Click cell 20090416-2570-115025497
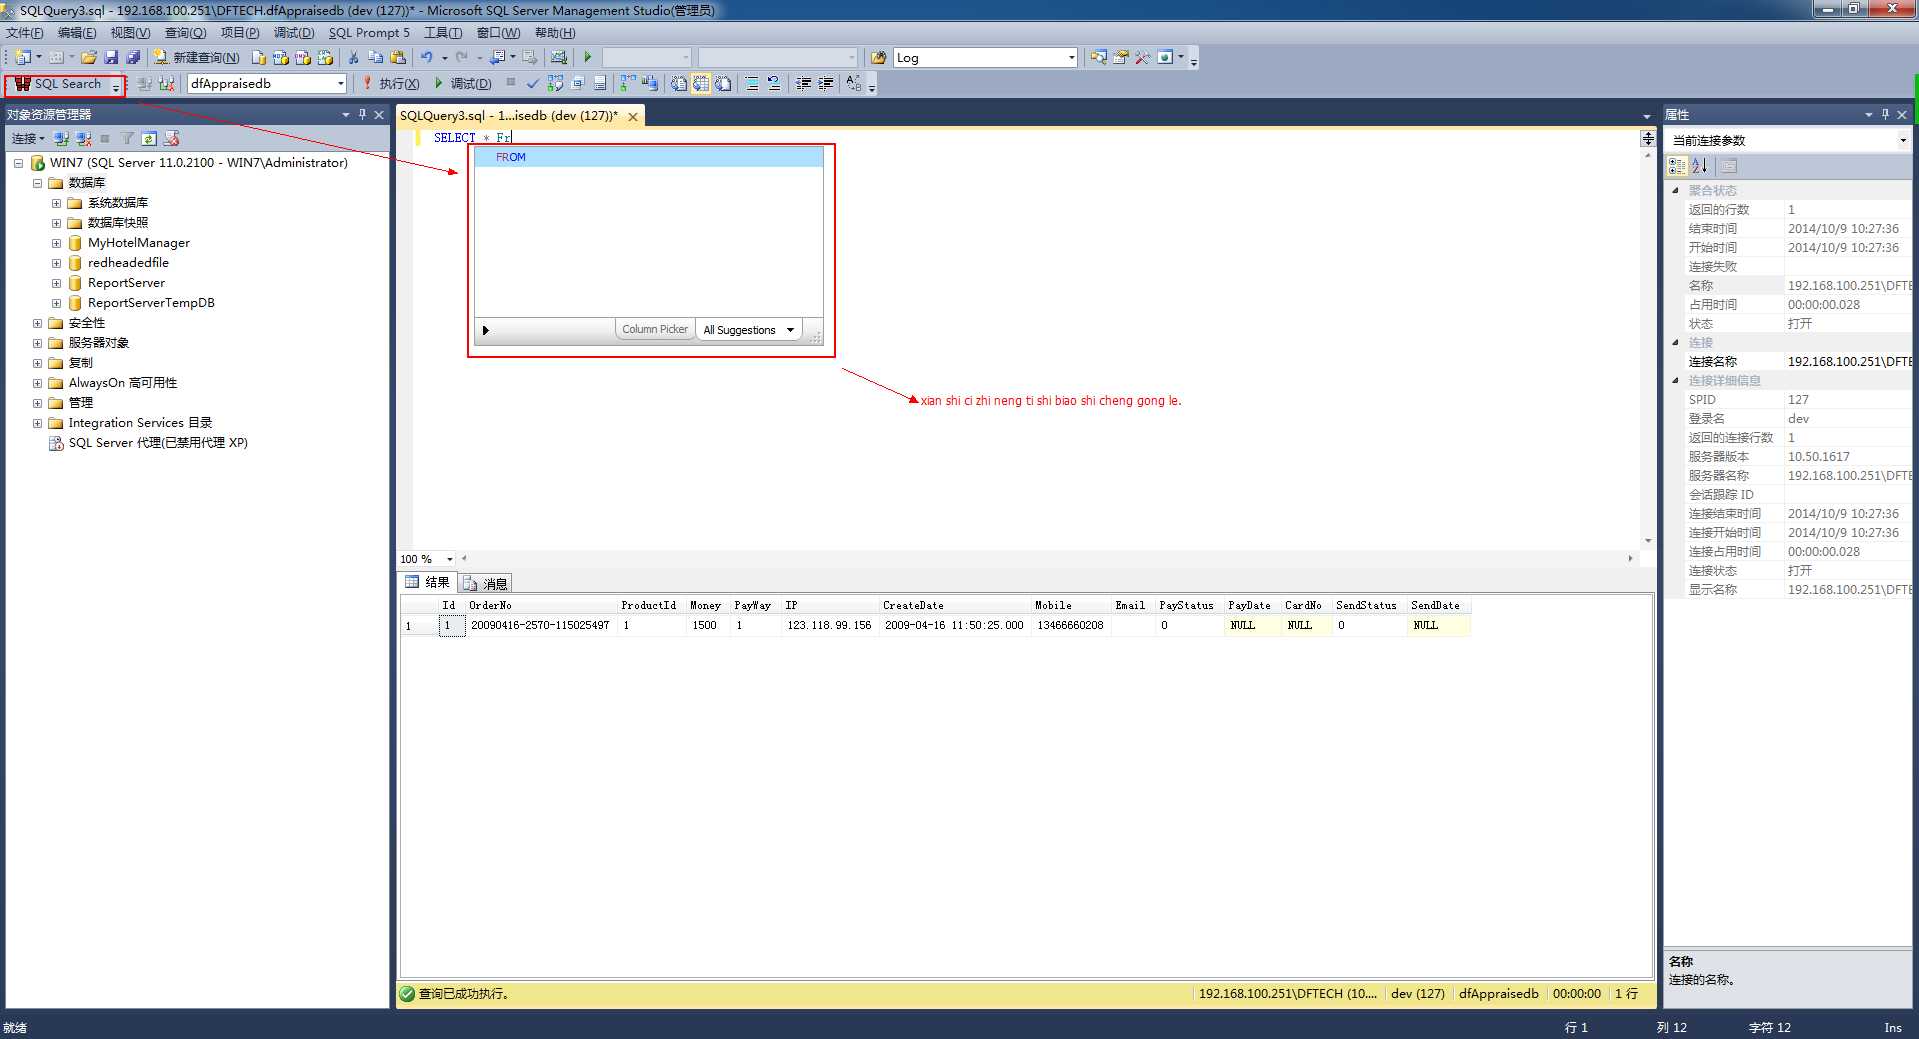 [541, 625]
